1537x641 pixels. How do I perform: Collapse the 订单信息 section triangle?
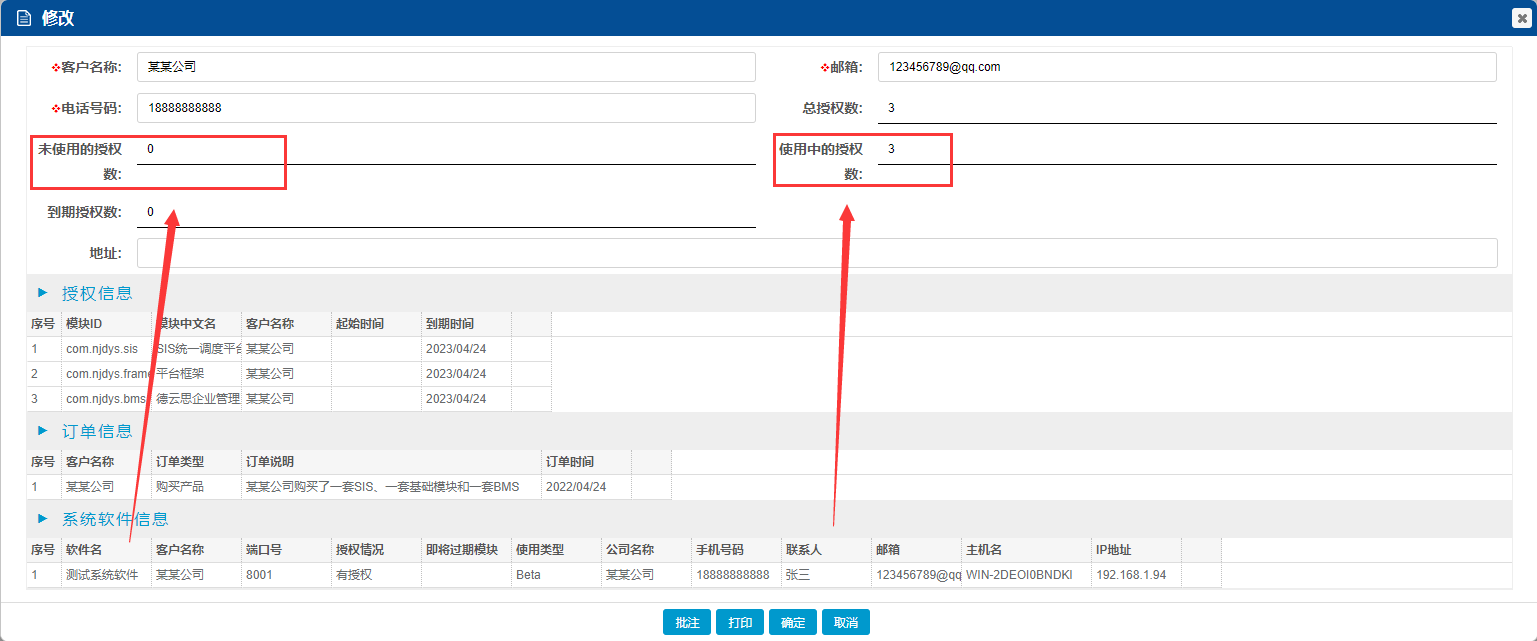tap(42, 431)
